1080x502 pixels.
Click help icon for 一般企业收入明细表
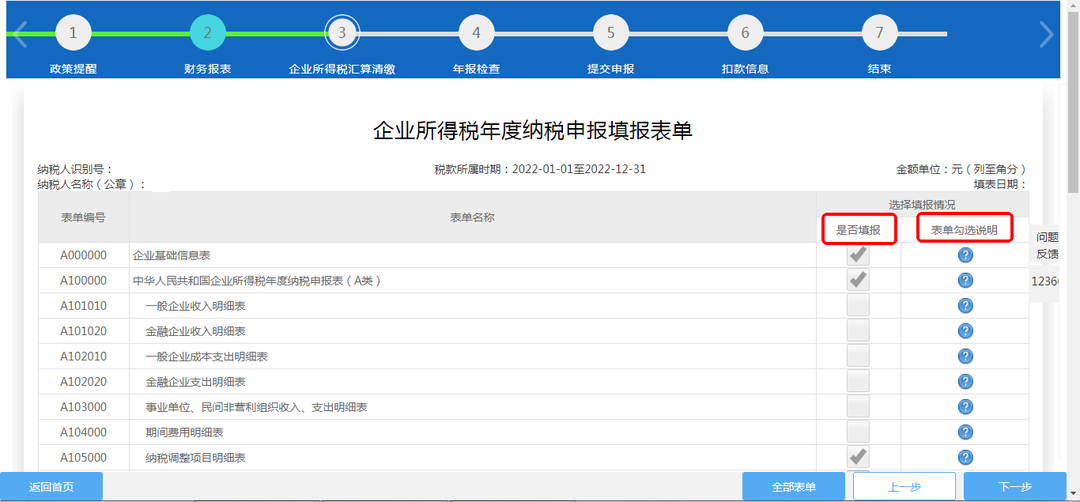click(965, 306)
